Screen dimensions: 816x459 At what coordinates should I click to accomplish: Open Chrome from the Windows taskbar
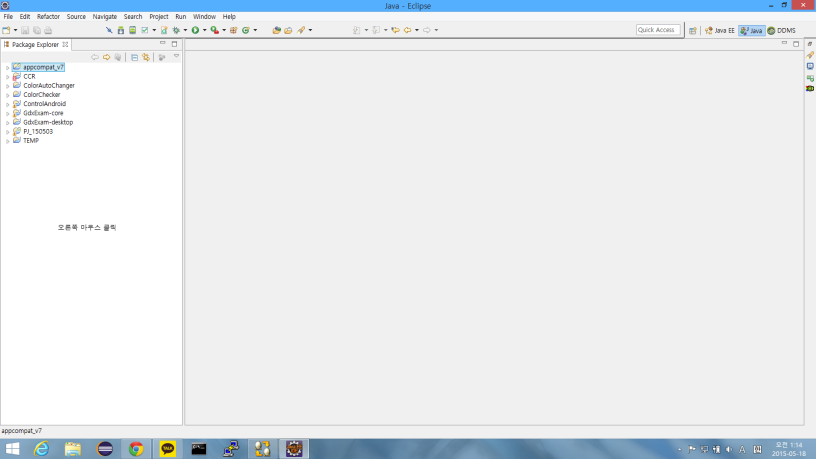(x=136, y=449)
